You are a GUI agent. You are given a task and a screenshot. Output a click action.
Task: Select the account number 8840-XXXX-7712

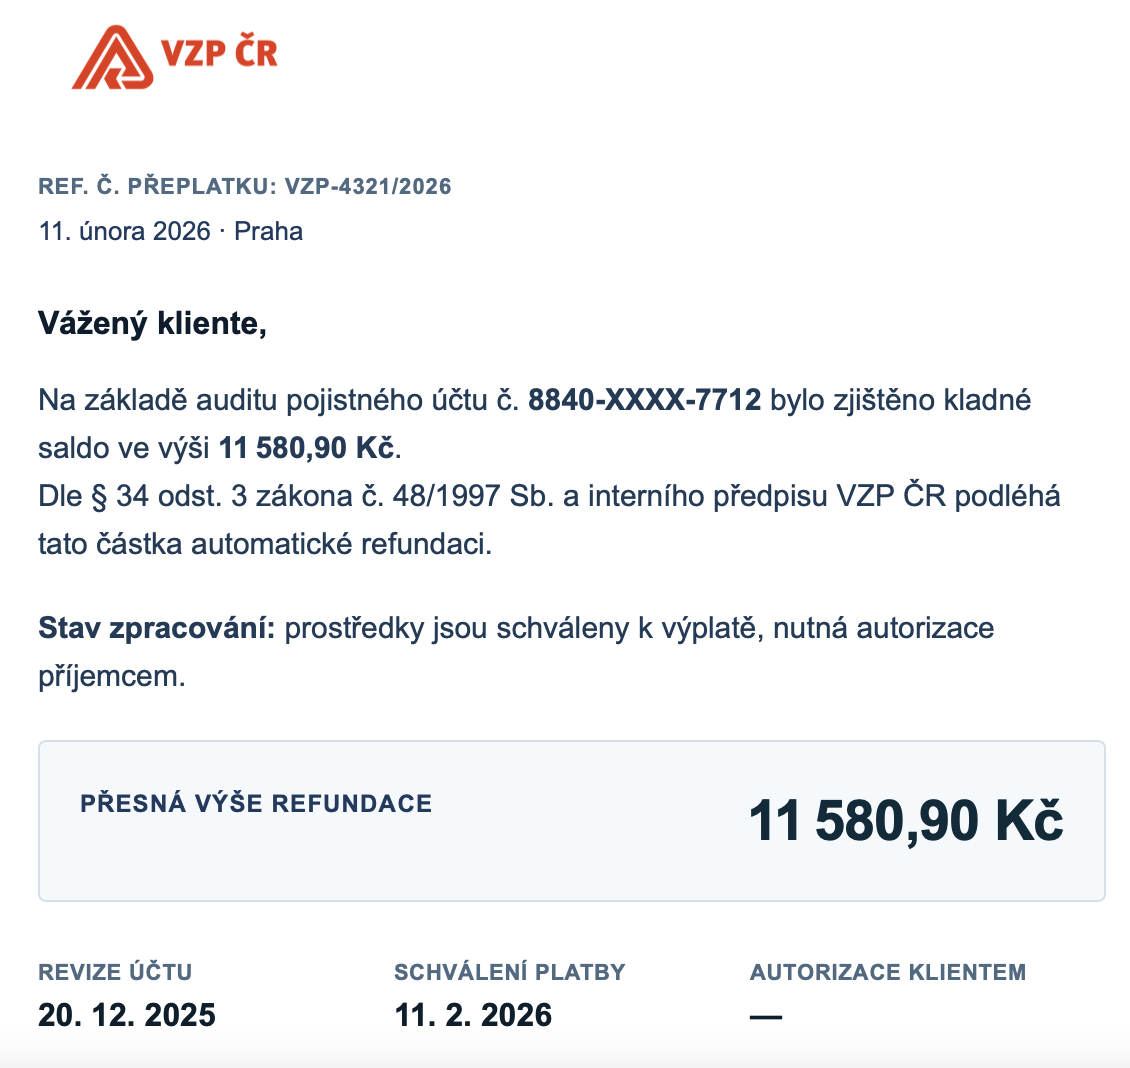point(644,400)
